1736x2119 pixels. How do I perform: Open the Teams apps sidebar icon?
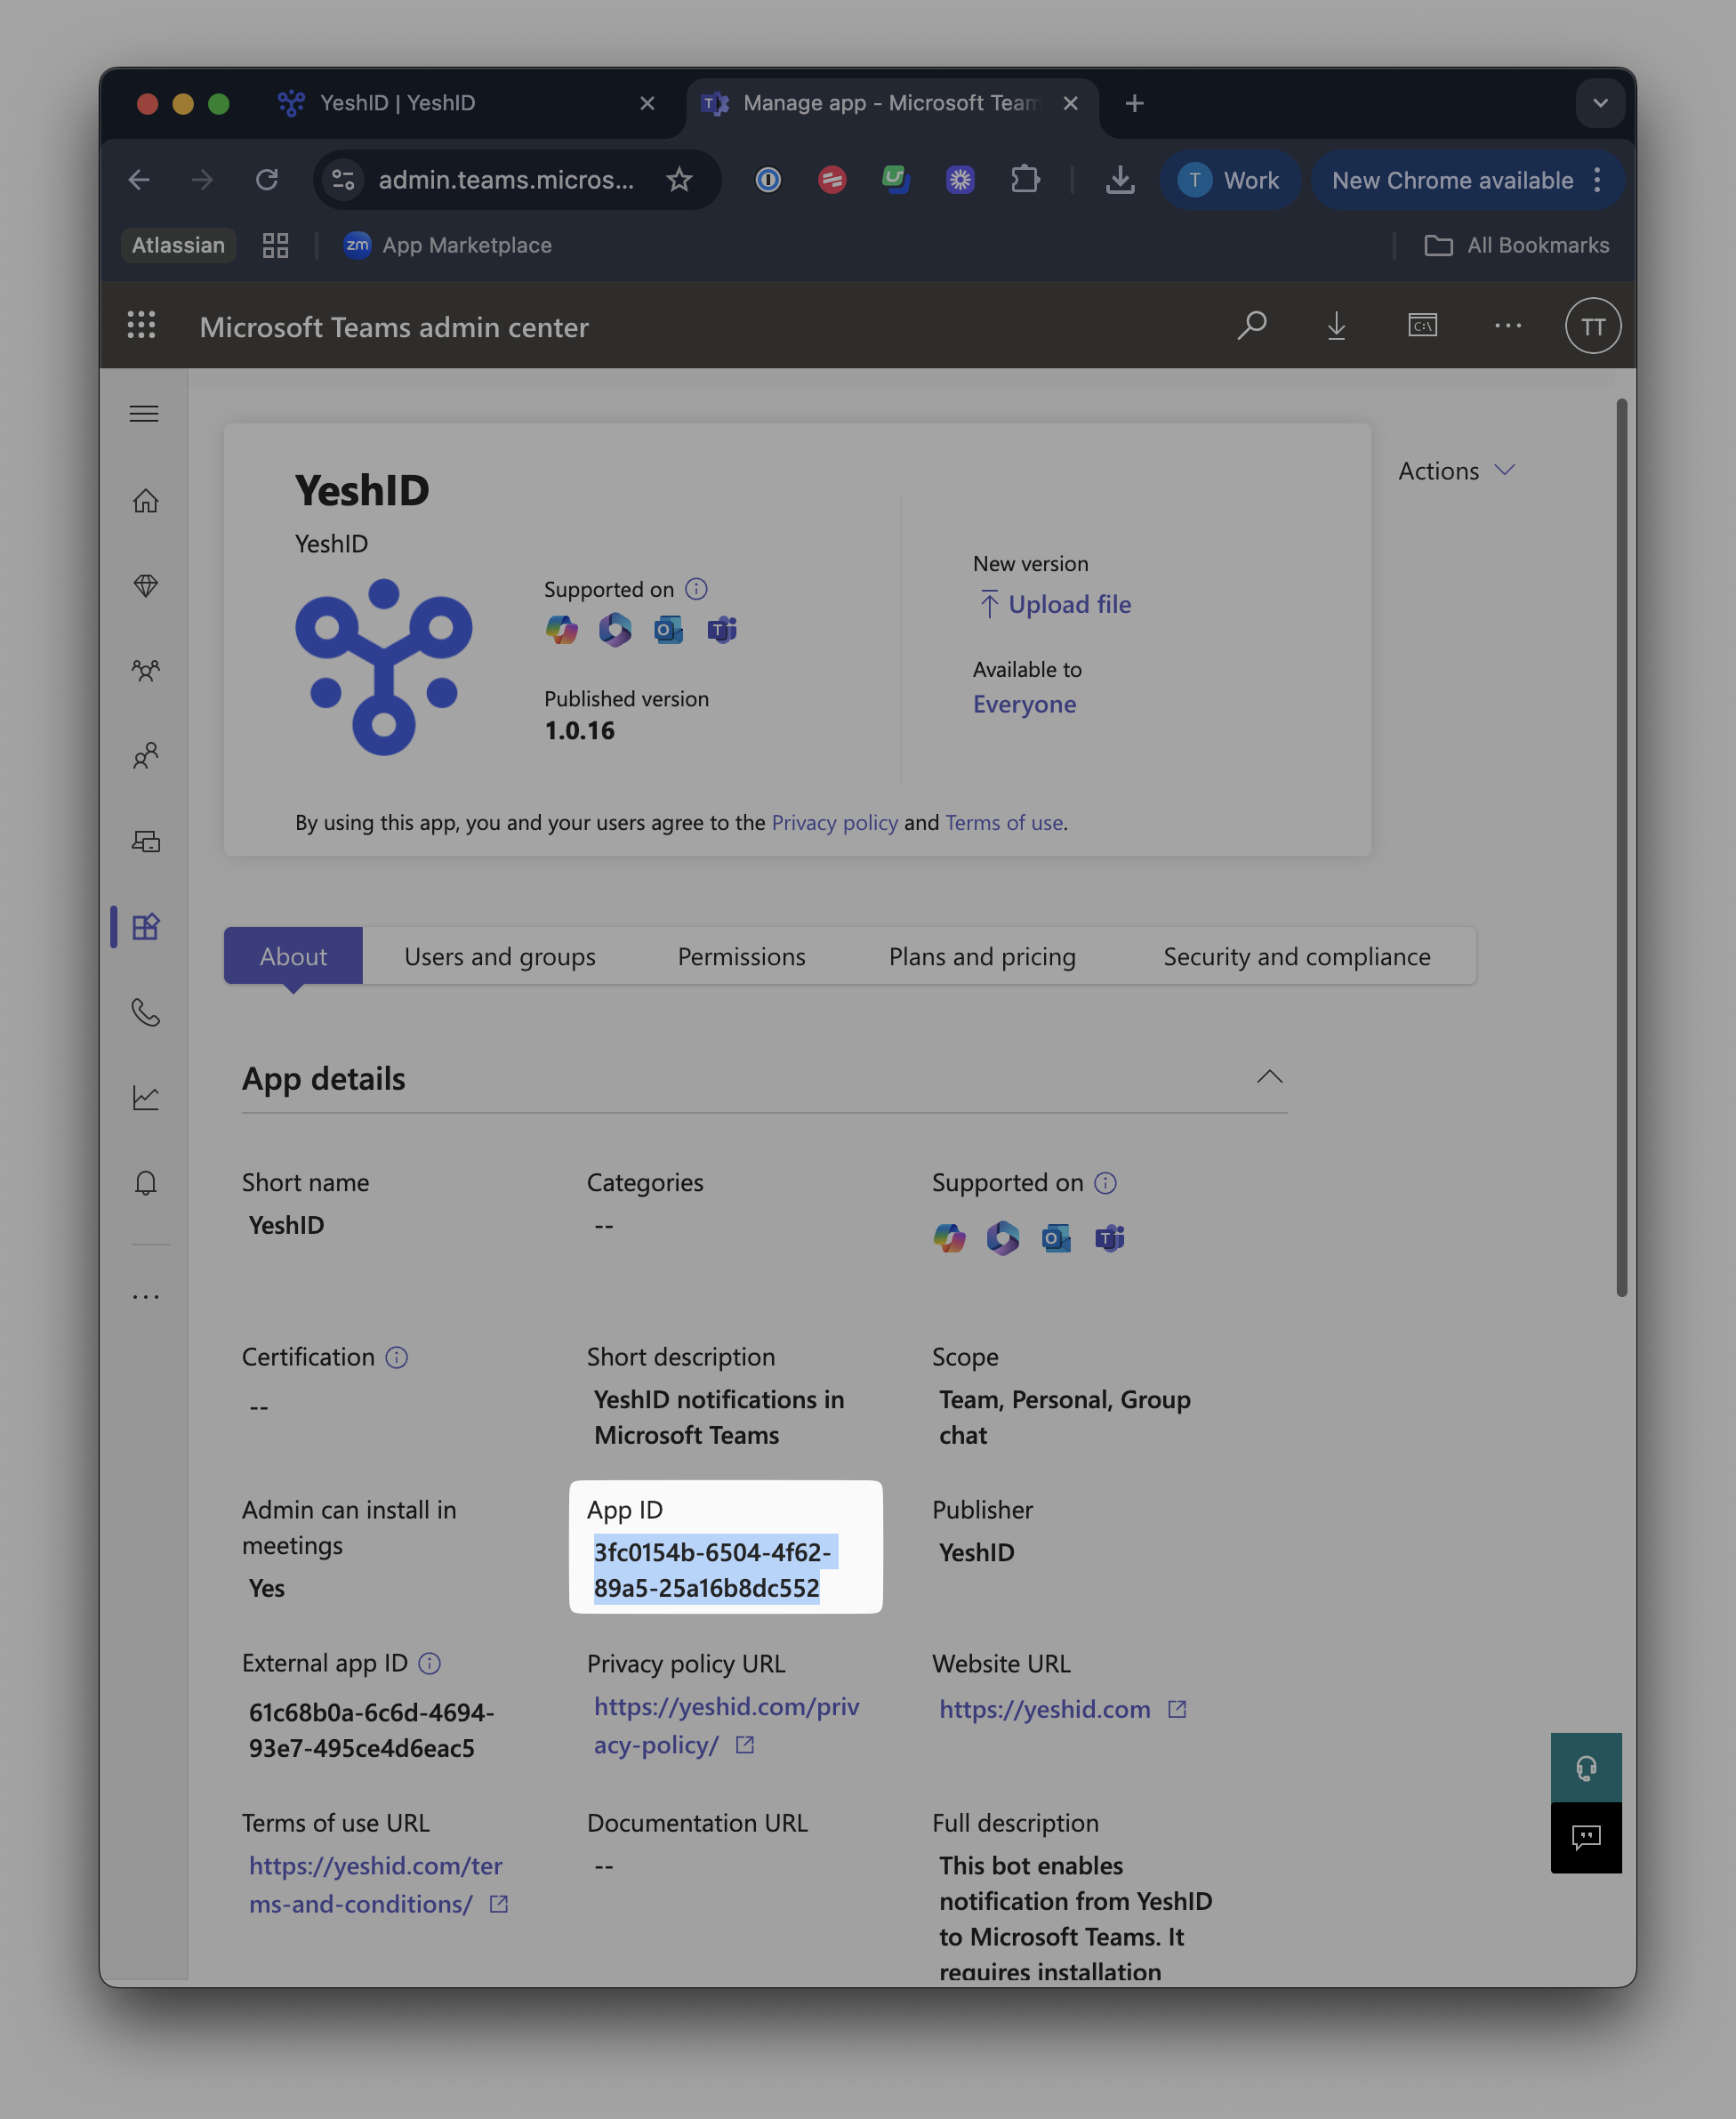[146, 927]
